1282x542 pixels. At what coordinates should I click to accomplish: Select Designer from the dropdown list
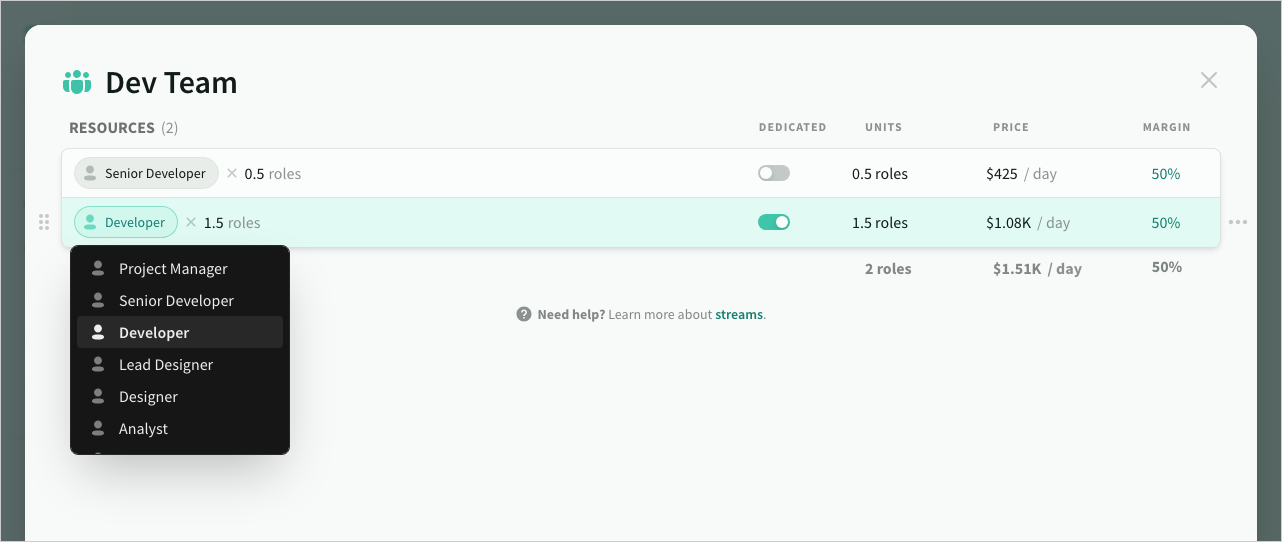148,396
